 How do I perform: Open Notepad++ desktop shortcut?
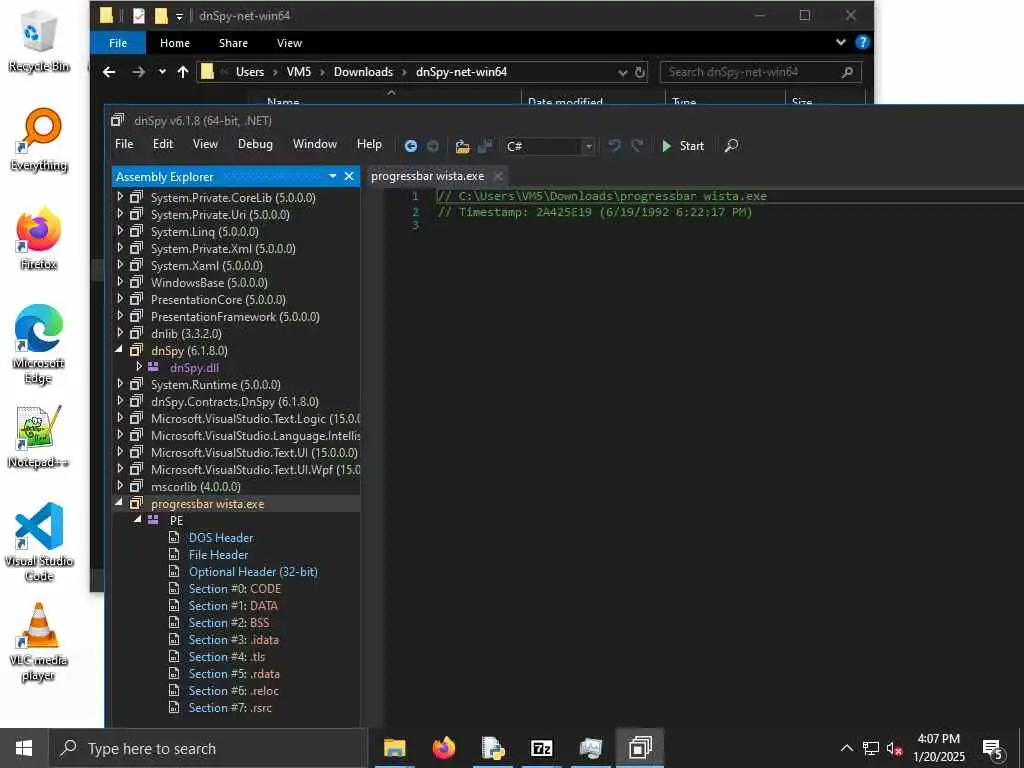[38, 436]
